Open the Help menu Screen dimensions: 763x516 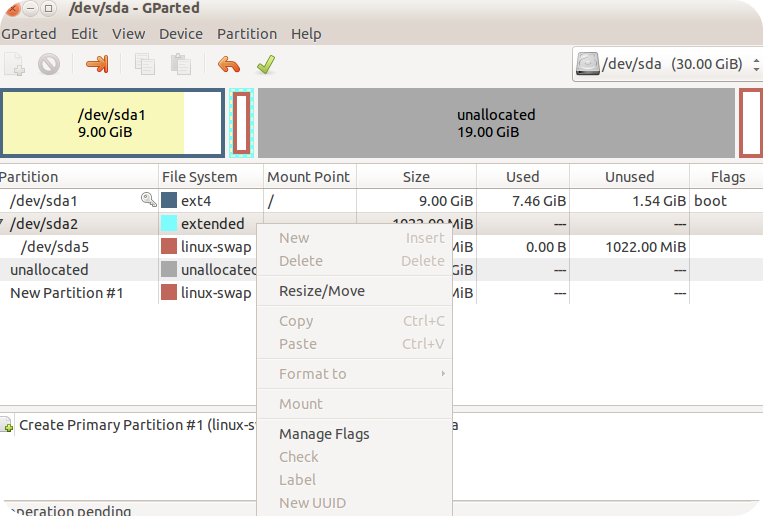(x=306, y=34)
